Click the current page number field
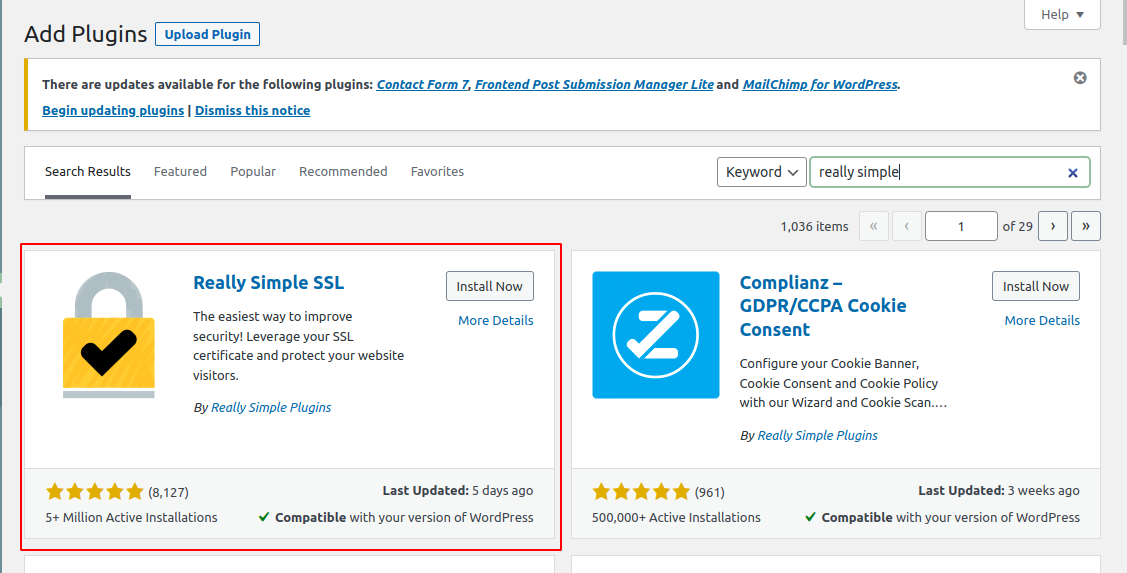 (x=961, y=226)
